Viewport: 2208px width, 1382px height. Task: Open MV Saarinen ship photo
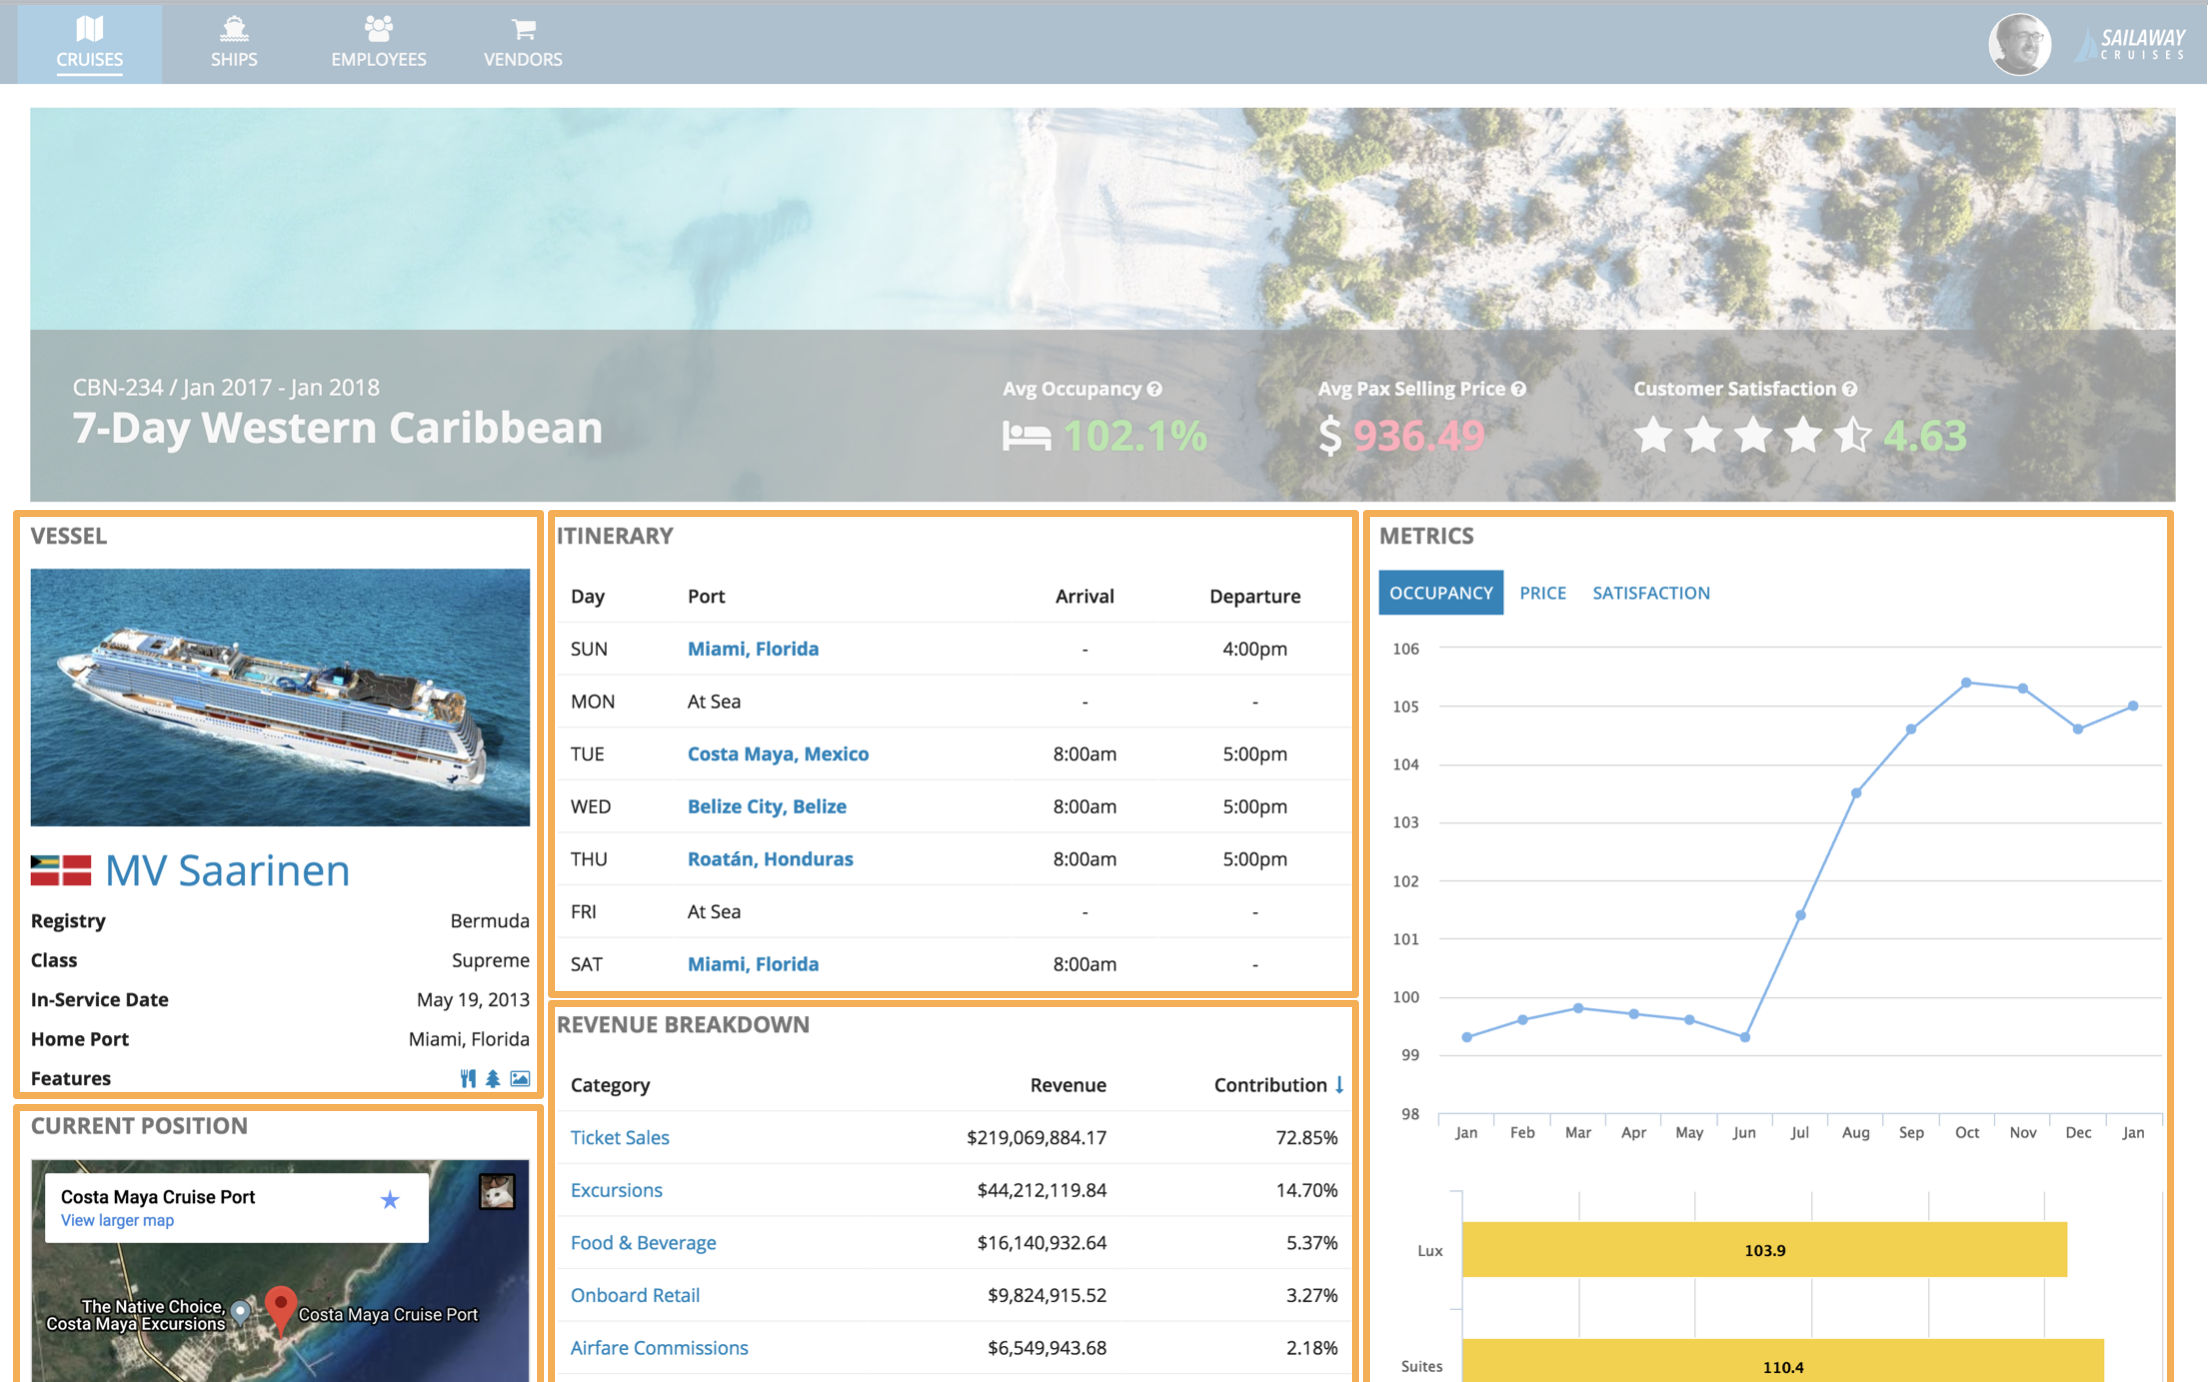(x=280, y=697)
